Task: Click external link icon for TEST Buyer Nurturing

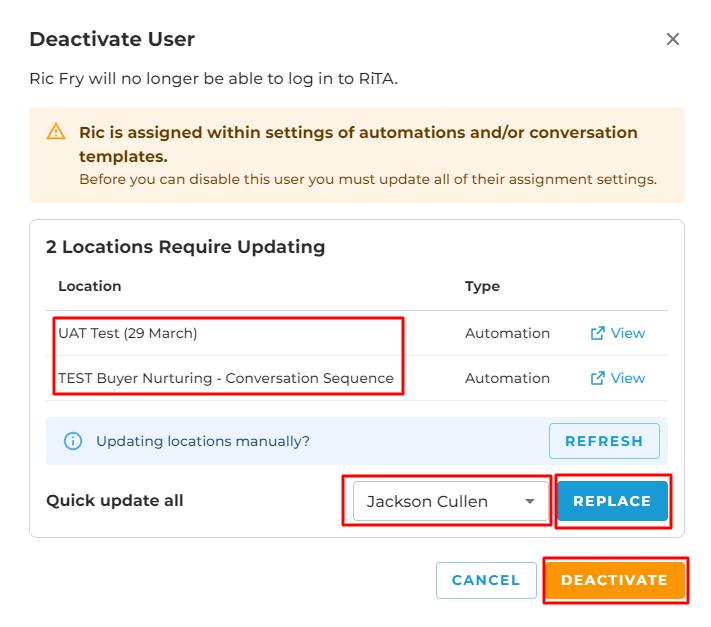Action: pos(597,378)
